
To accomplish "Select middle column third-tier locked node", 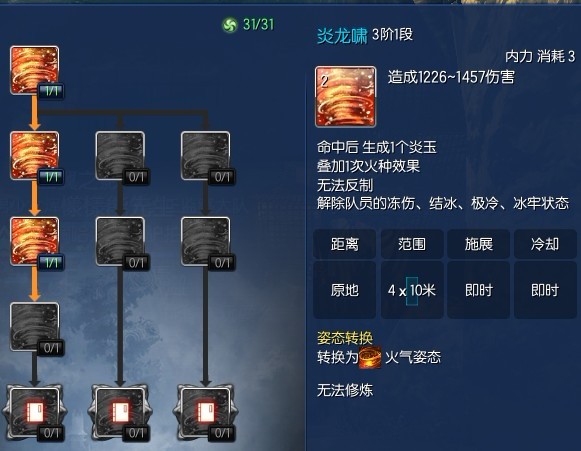I will (x=120, y=241).
